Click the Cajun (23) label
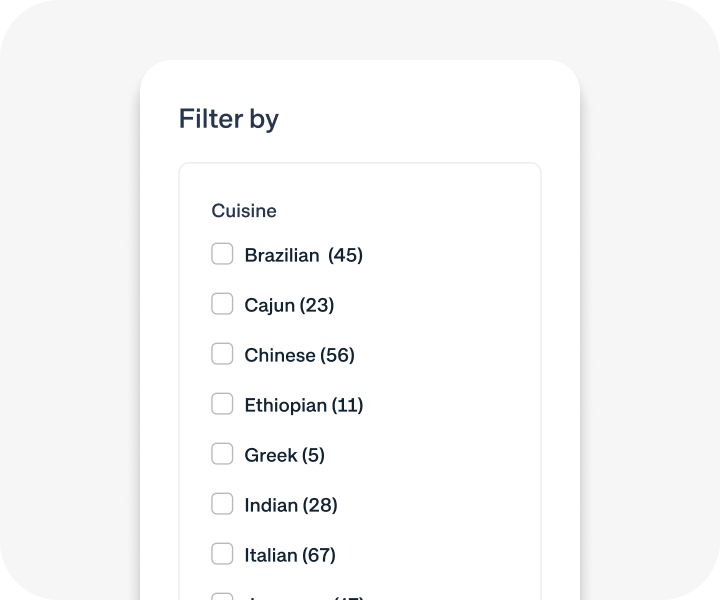720x600 pixels. coord(289,305)
